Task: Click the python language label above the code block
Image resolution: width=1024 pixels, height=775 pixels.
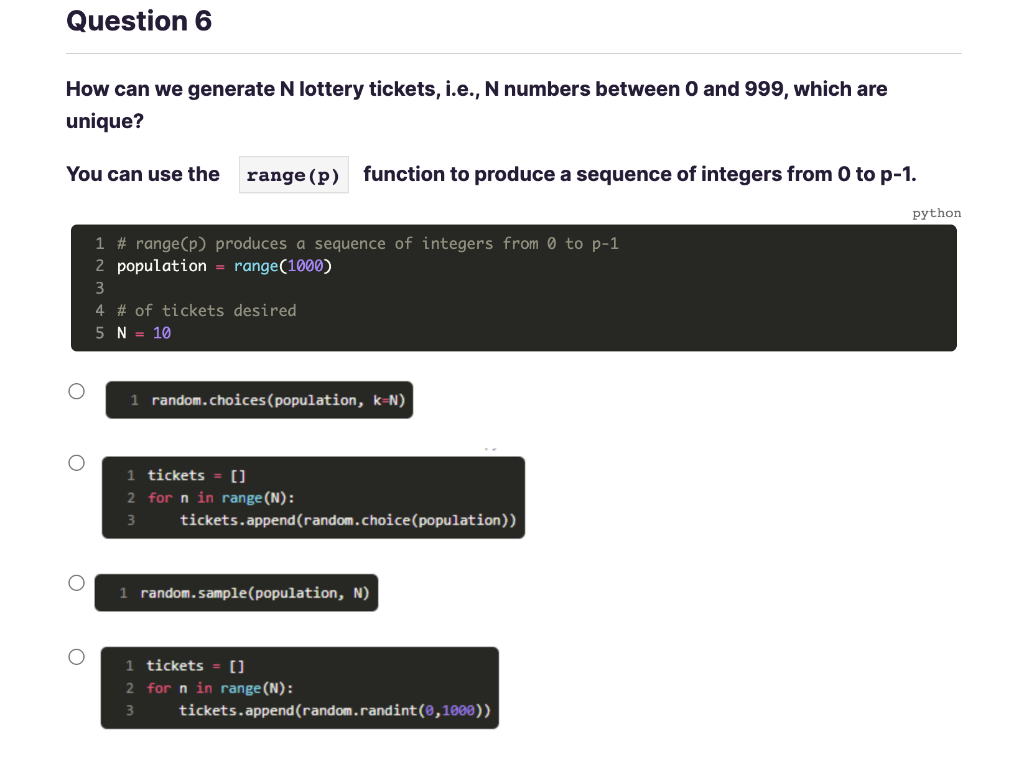Action: tap(936, 212)
